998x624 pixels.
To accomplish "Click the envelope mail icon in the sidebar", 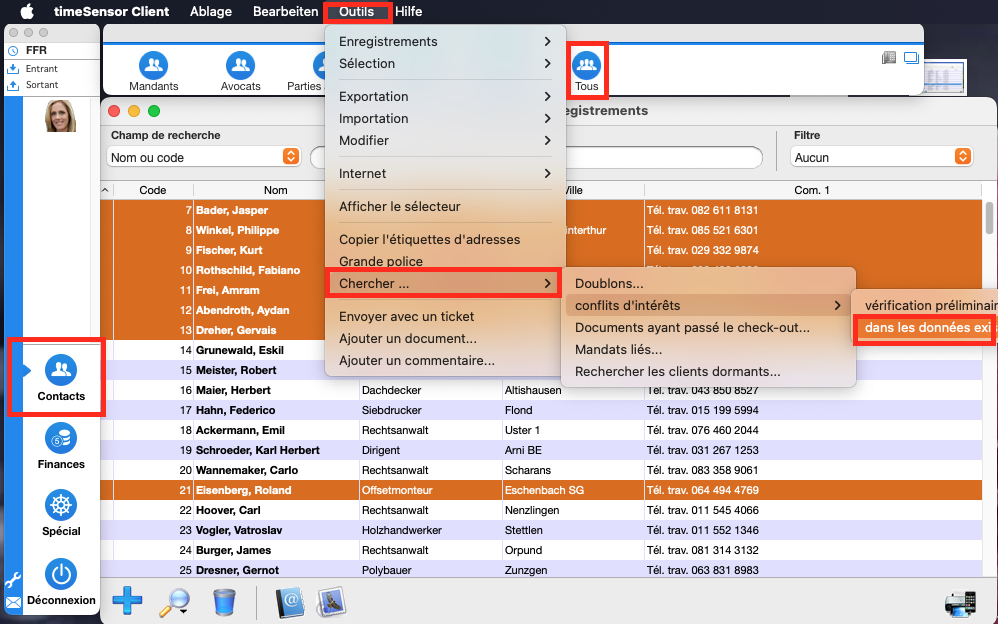I will [13, 602].
